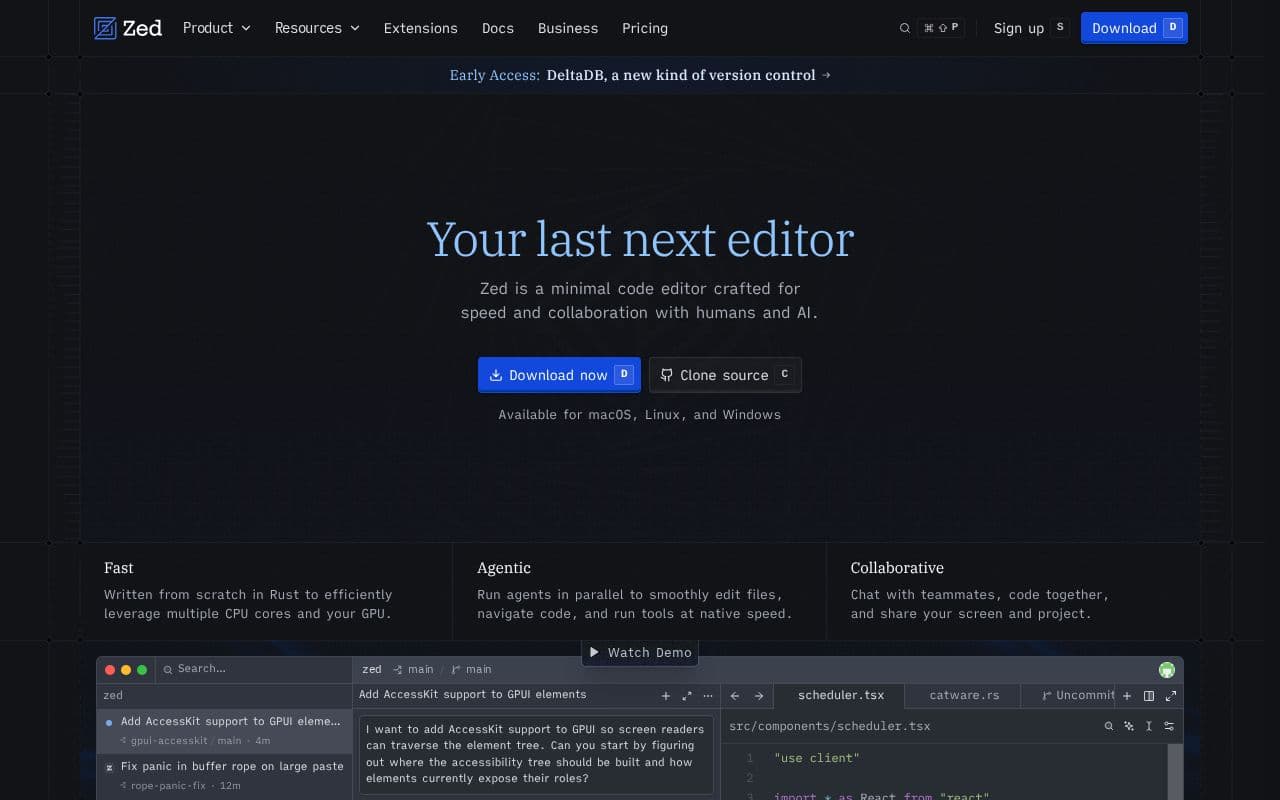Screen dimensions: 1280x800
Task: Click the 'Collaborative' feature heading
Action: pos(897,568)
